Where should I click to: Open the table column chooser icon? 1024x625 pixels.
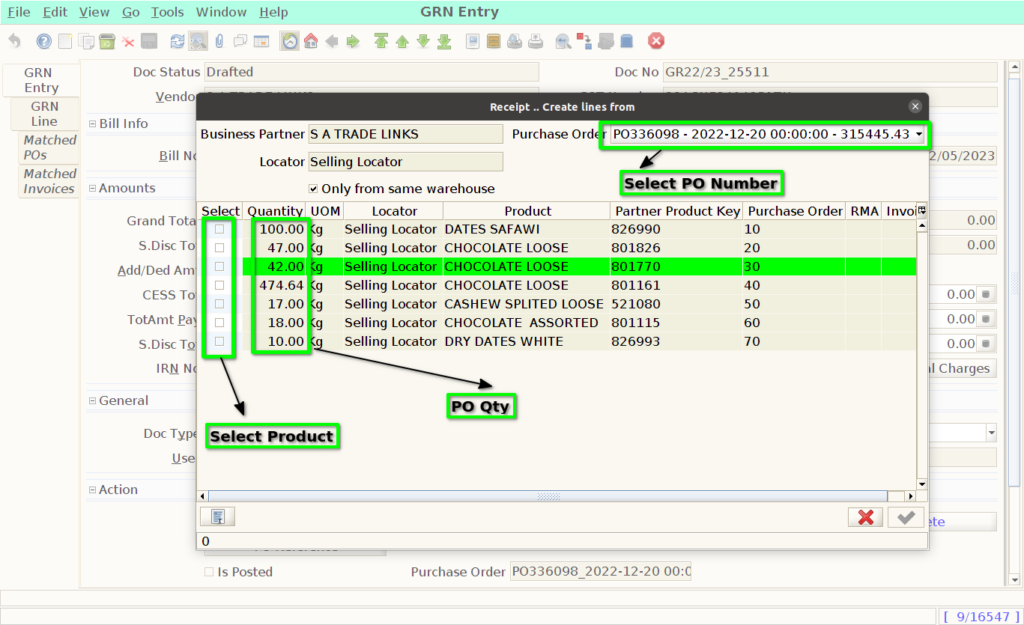(921, 210)
